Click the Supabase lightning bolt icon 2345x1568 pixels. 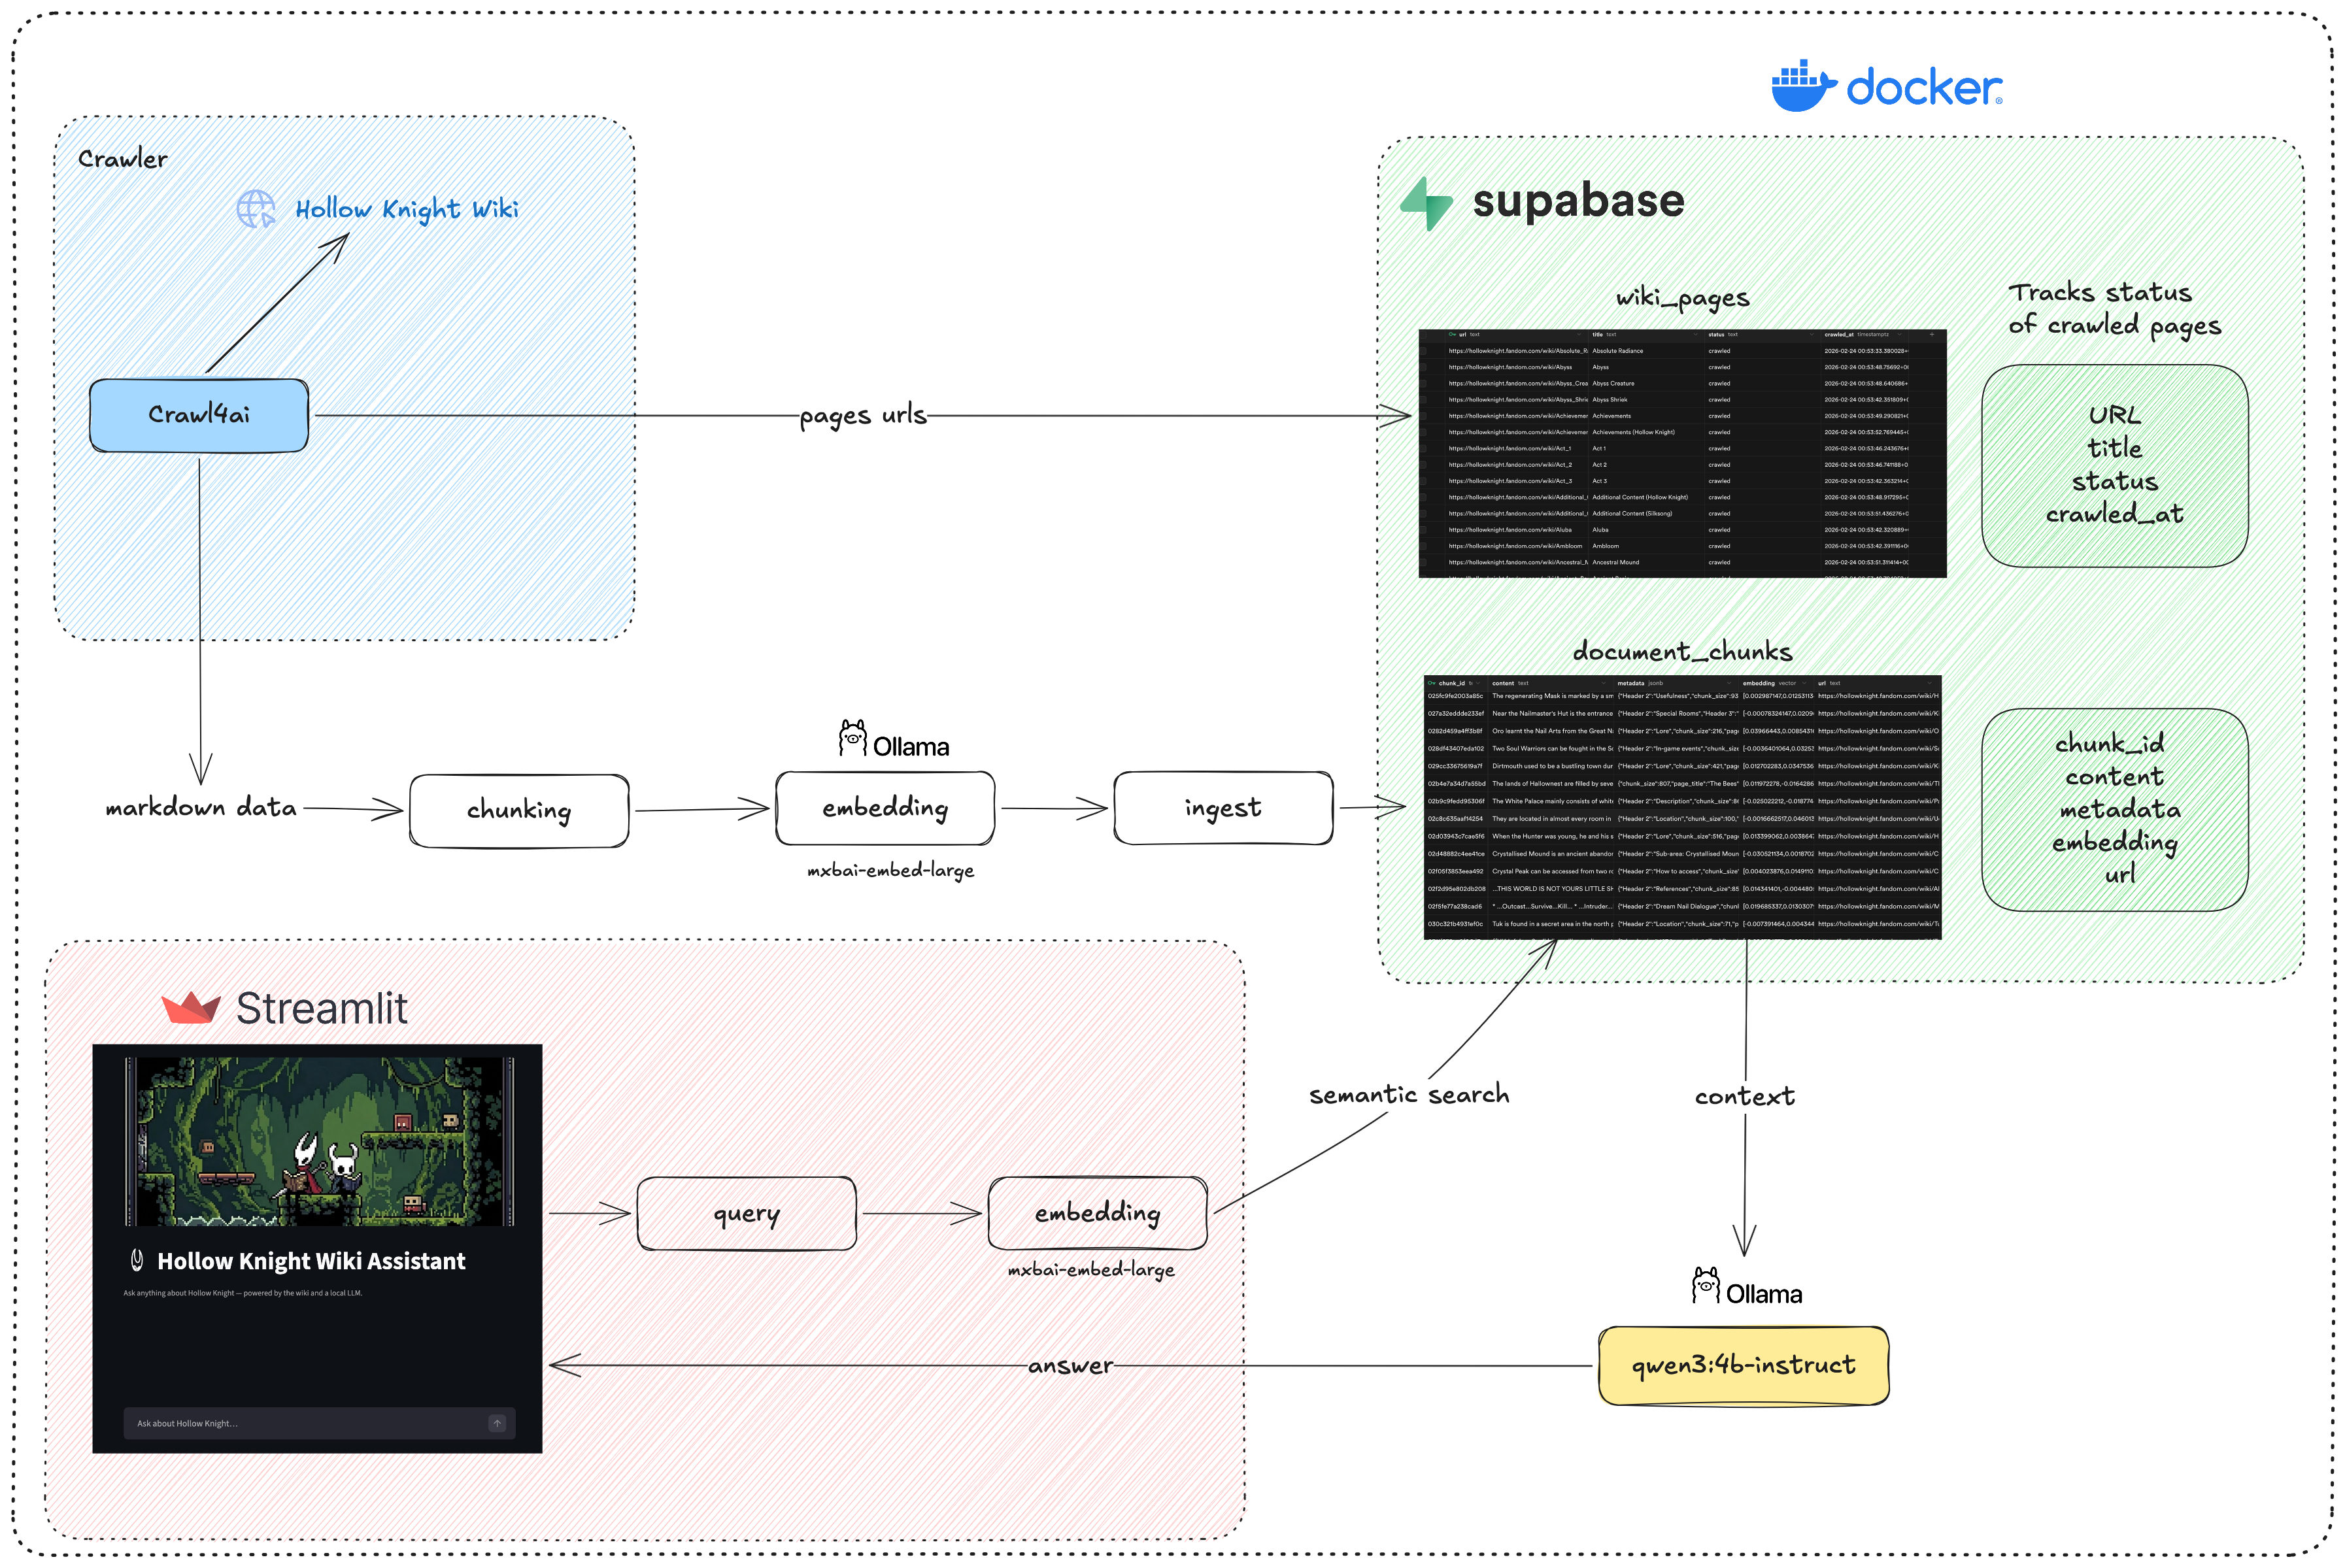[1426, 204]
